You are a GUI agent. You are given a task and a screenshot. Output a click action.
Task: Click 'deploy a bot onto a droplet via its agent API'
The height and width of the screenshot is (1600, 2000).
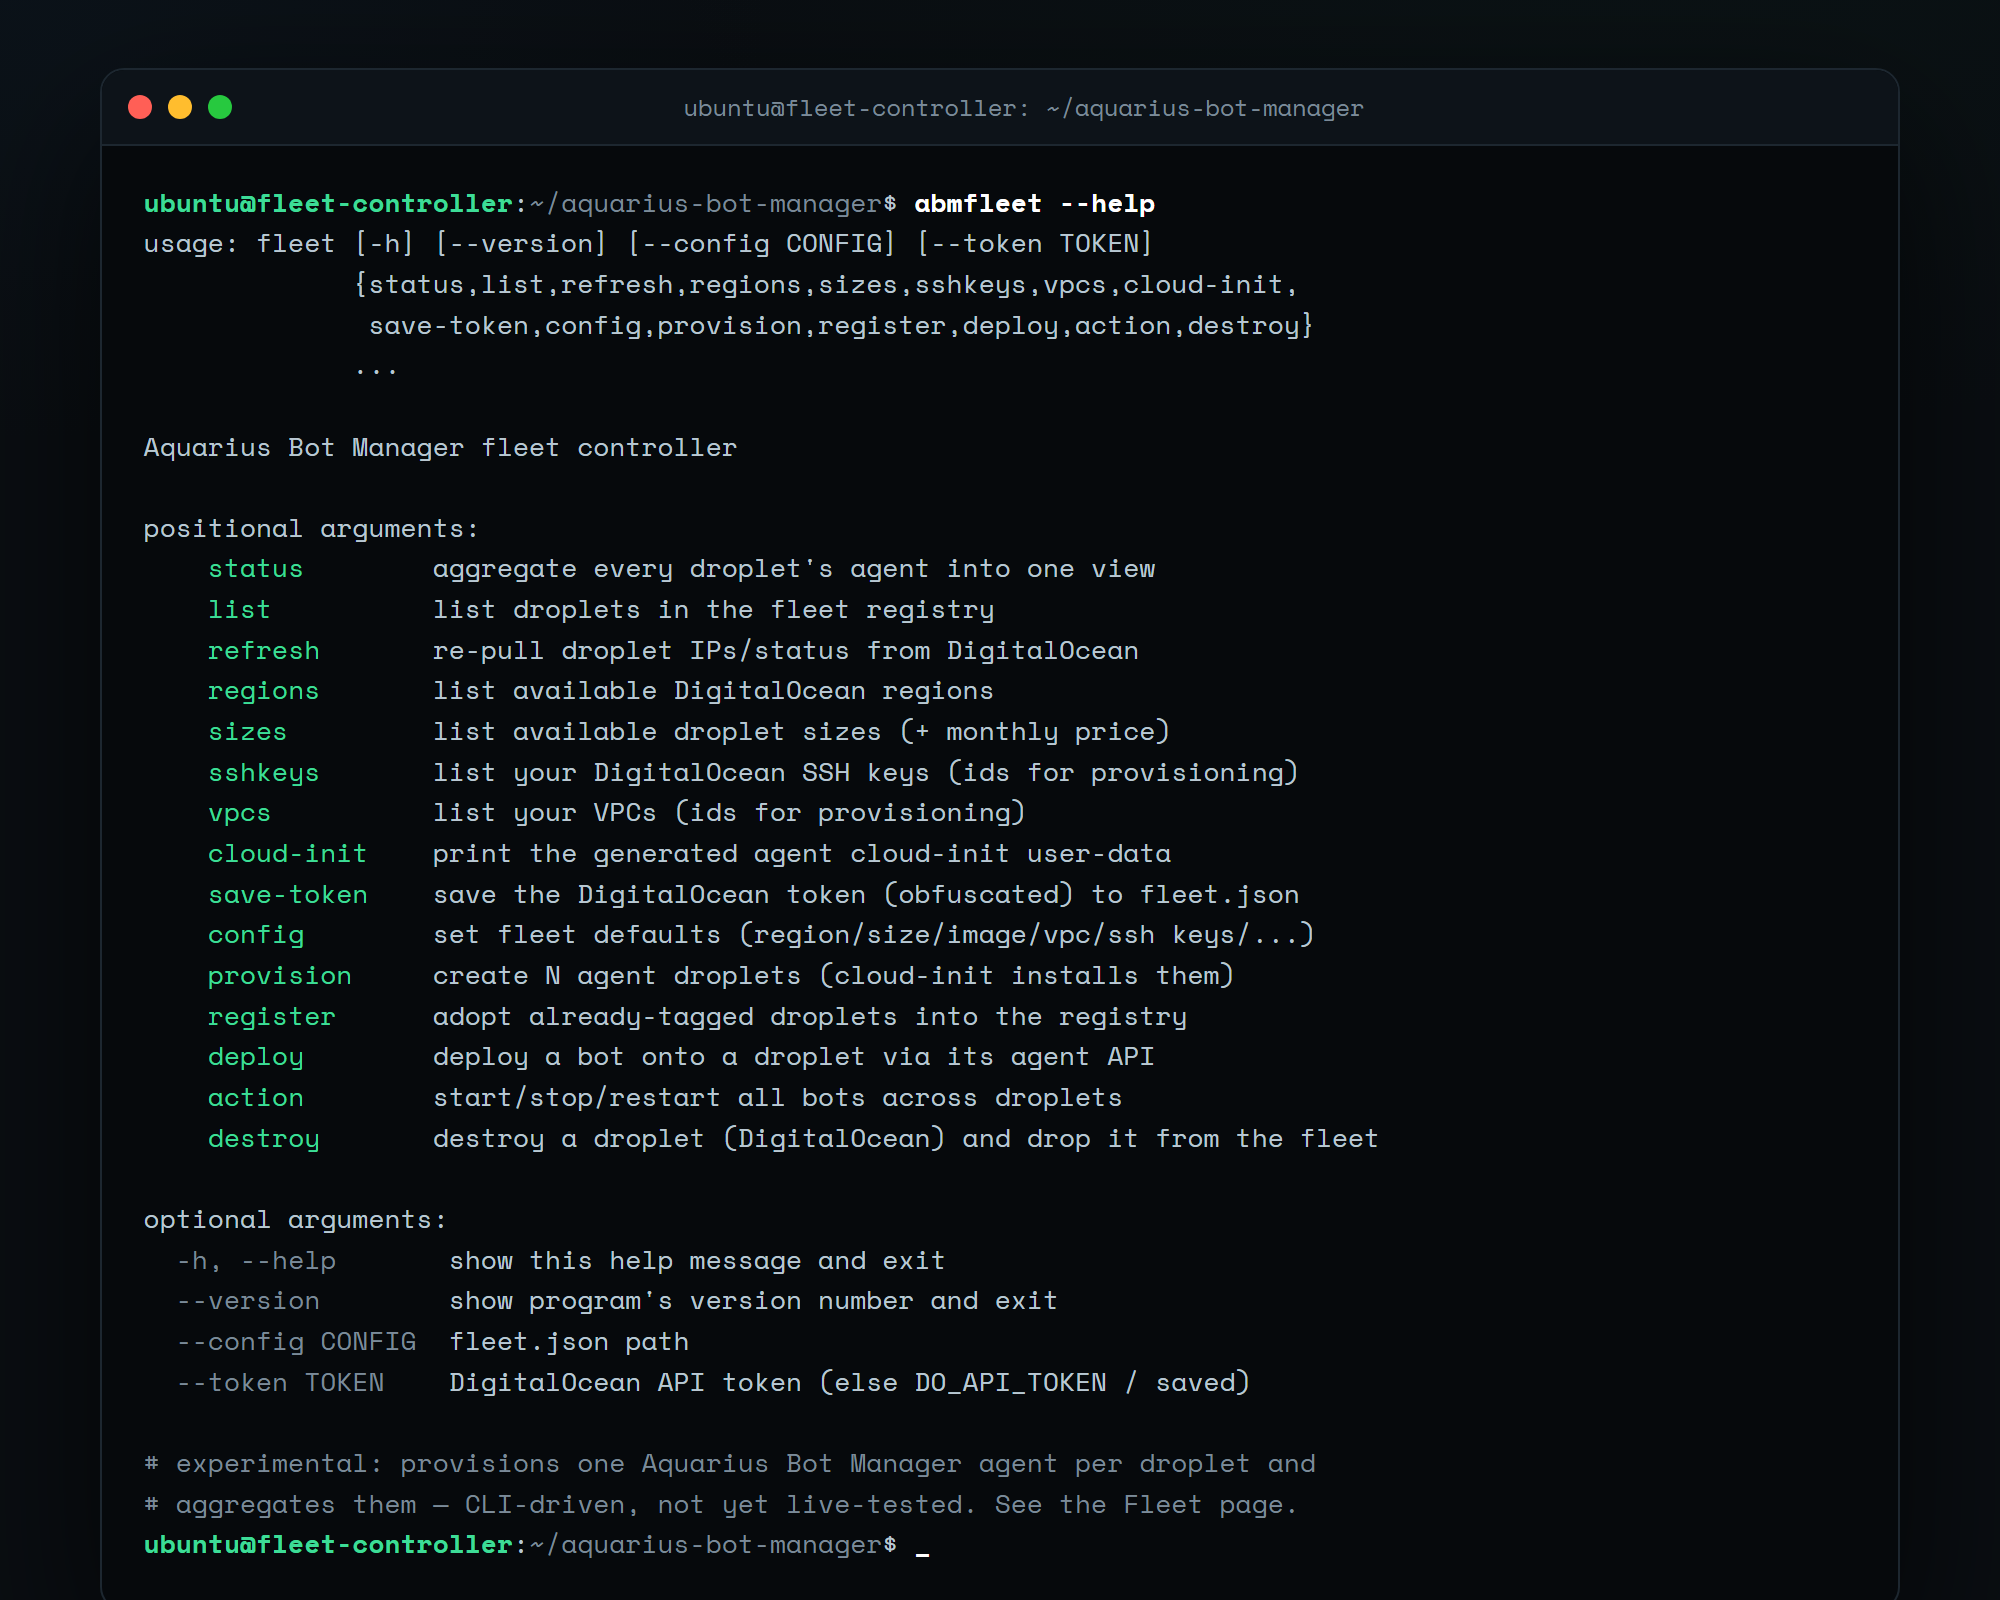coord(794,1057)
